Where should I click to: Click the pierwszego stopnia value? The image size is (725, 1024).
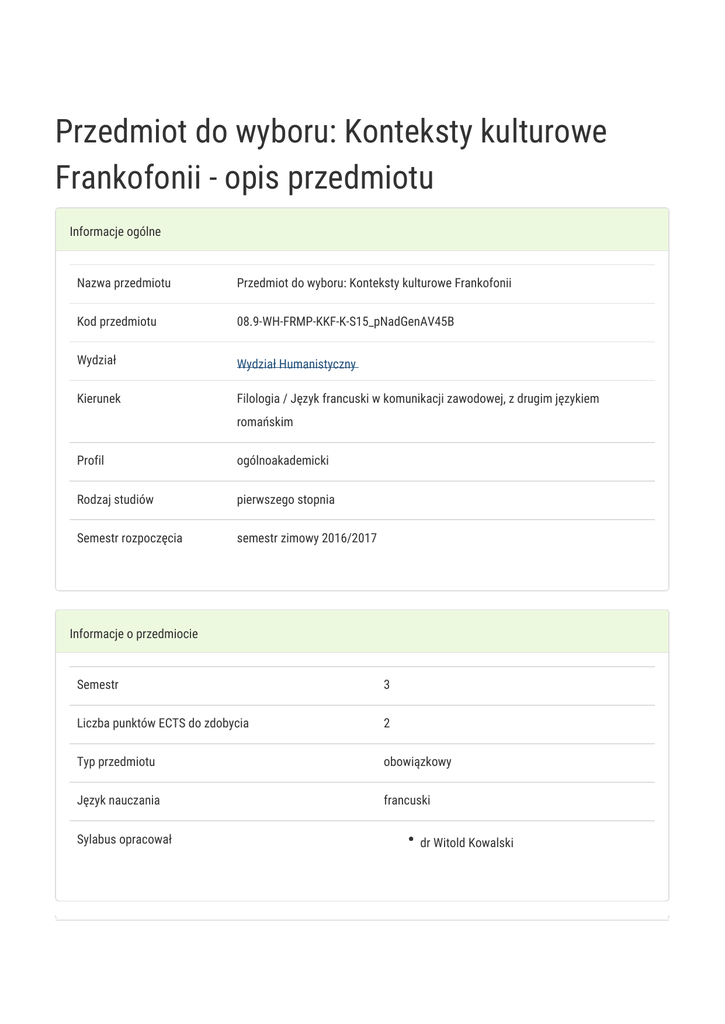click(x=286, y=500)
